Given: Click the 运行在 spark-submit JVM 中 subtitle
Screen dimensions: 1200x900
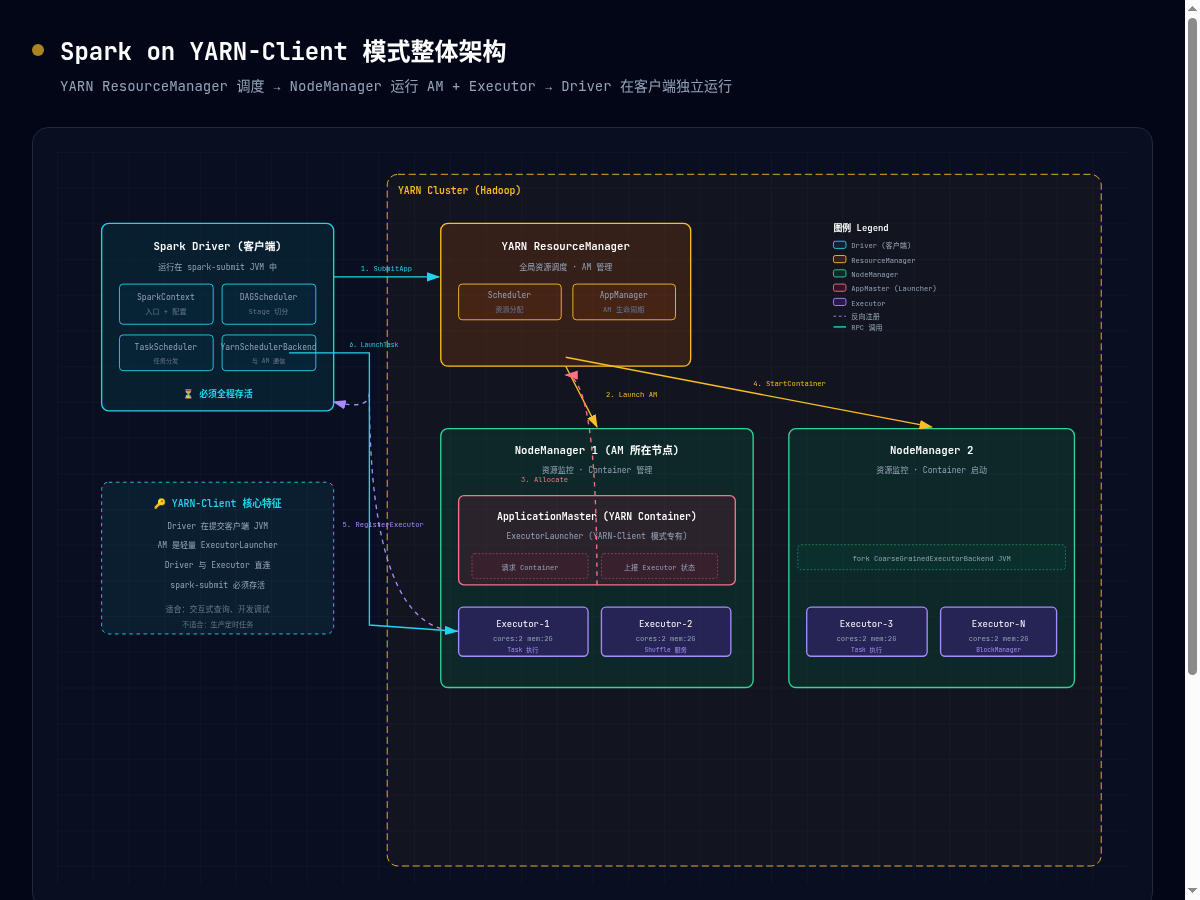Looking at the screenshot, I should pos(217,267).
